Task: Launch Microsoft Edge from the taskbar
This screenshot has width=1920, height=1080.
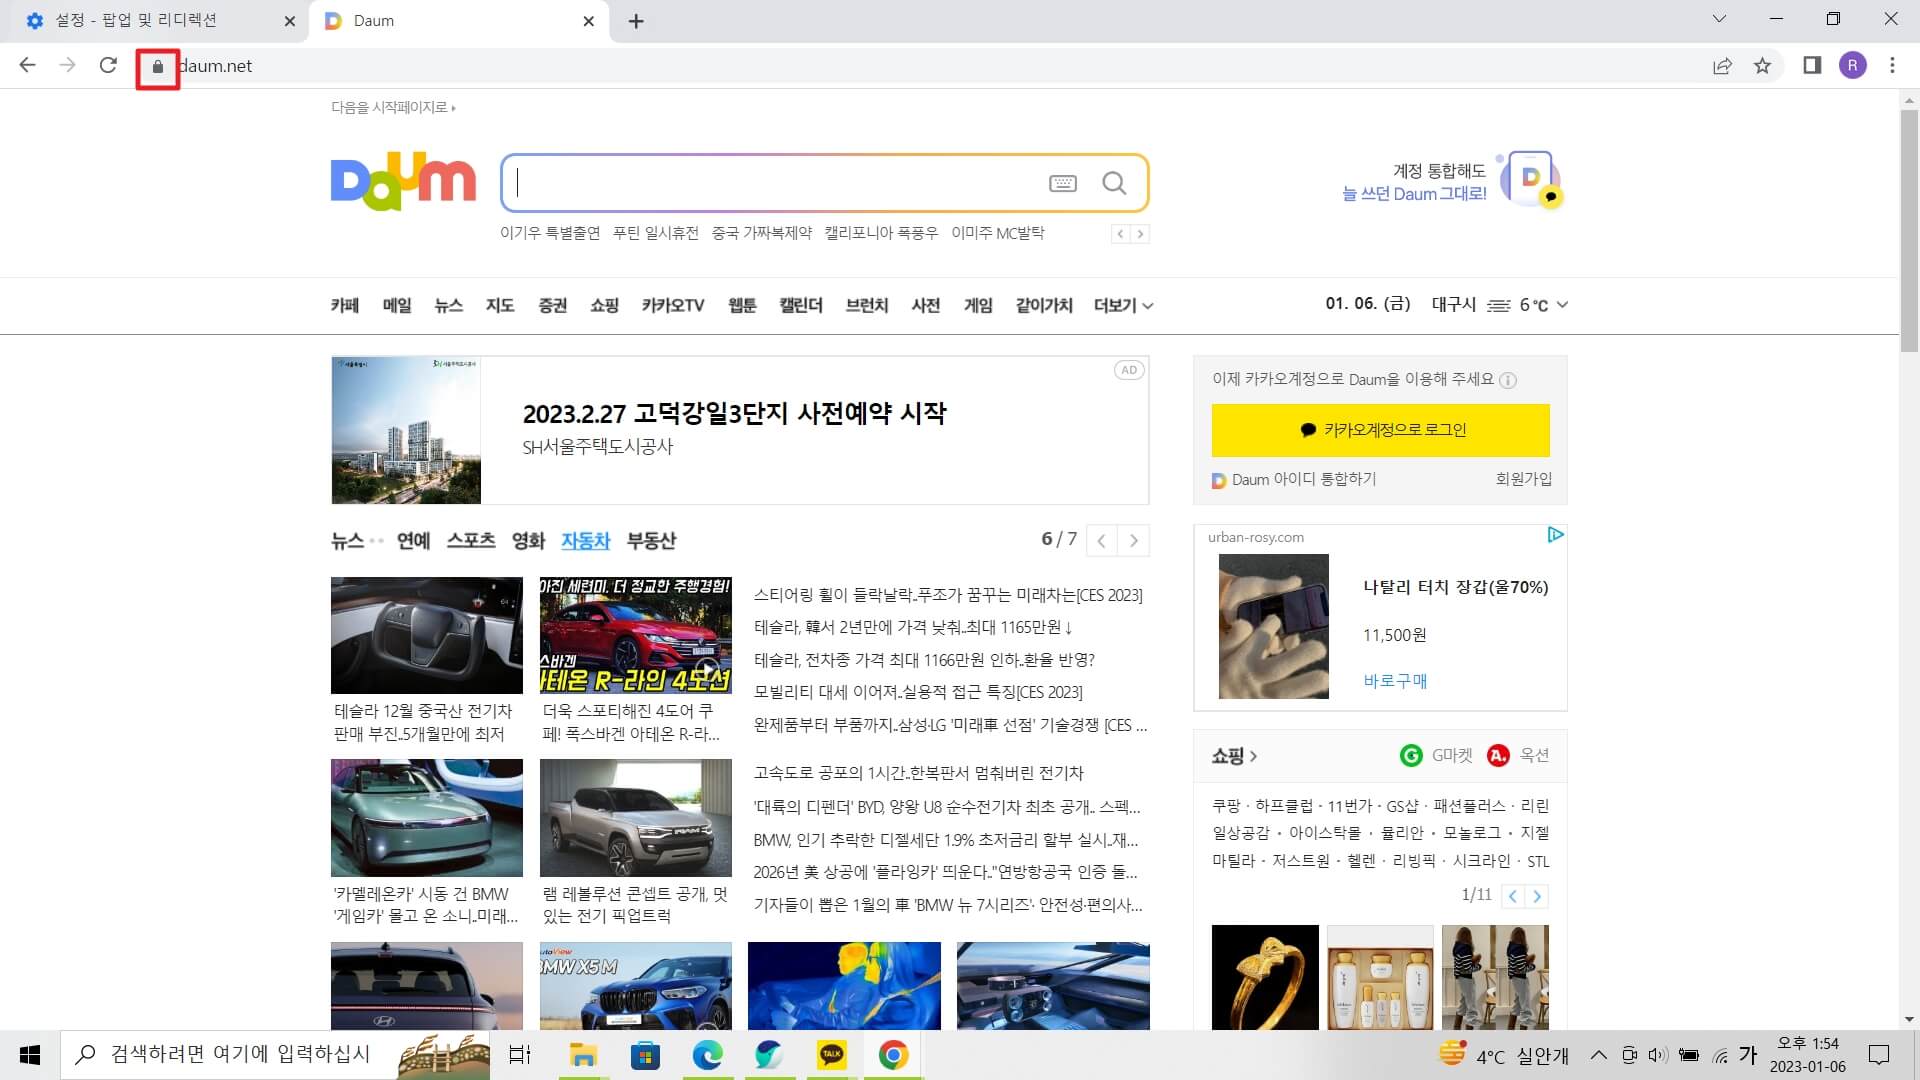Action: tap(709, 1054)
